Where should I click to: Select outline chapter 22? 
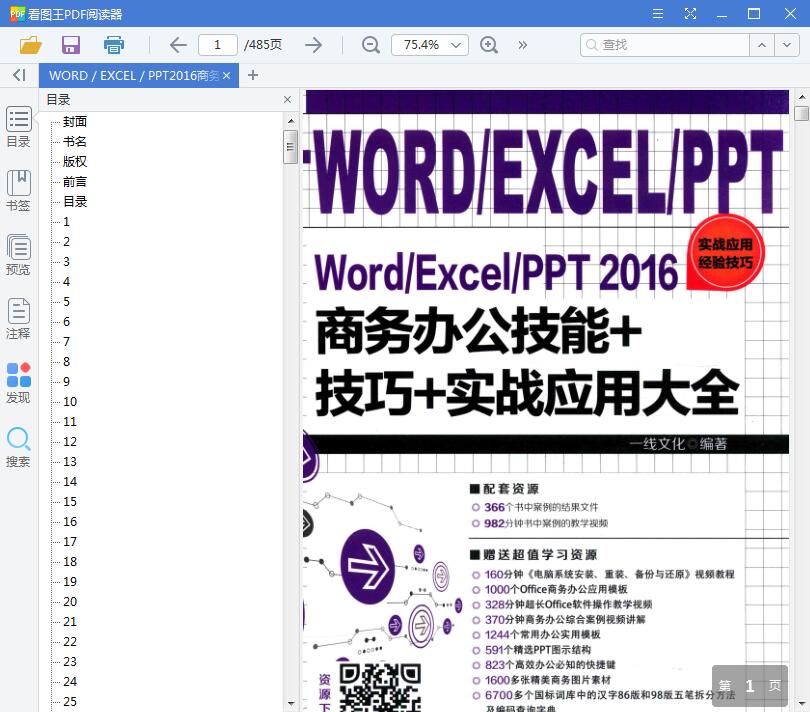click(x=70, y=642)
